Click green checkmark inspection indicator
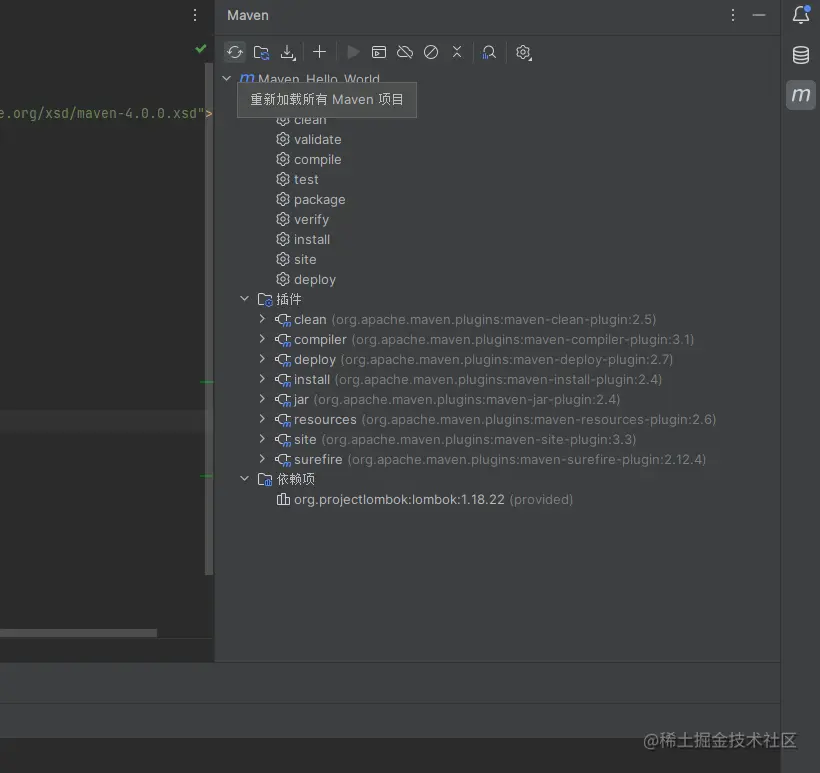Viewport: 820px width, 773px height. [x=200, y=49]
